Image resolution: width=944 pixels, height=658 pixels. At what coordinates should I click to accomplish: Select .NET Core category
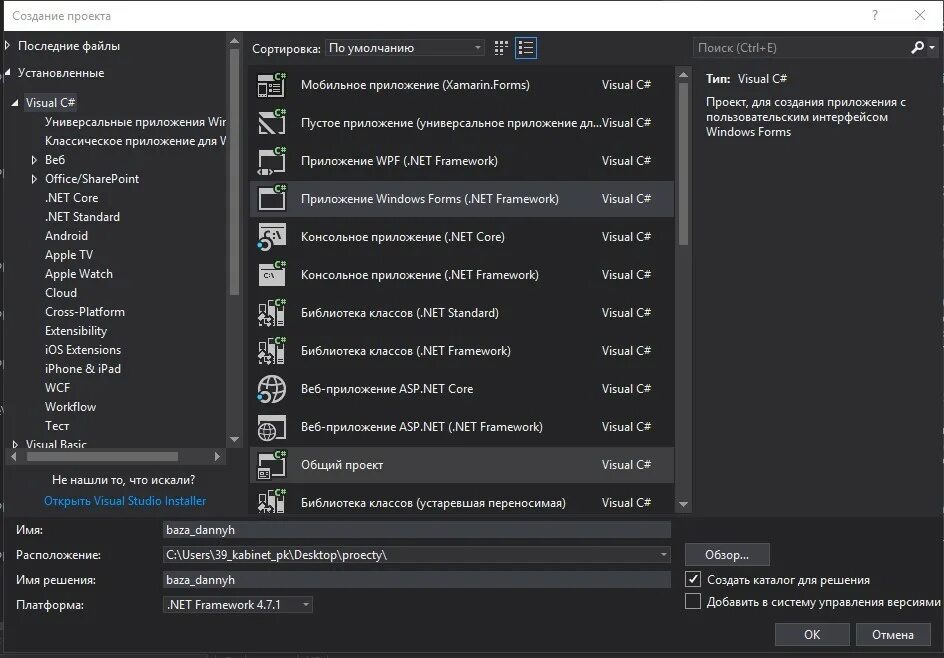click(x=72, y=197)
